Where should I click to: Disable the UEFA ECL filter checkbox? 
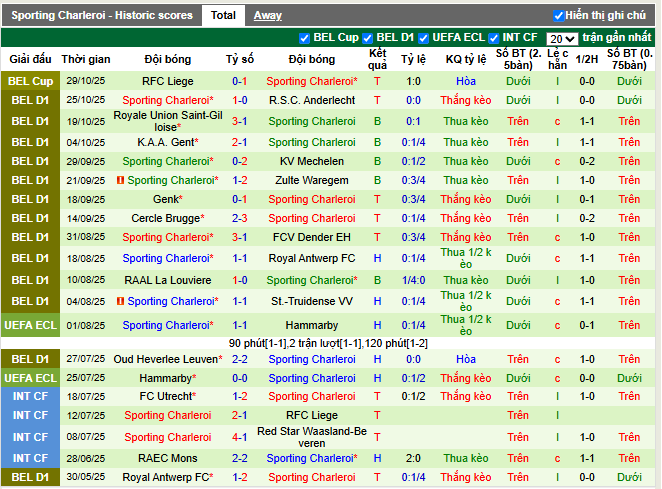[424, 38]
